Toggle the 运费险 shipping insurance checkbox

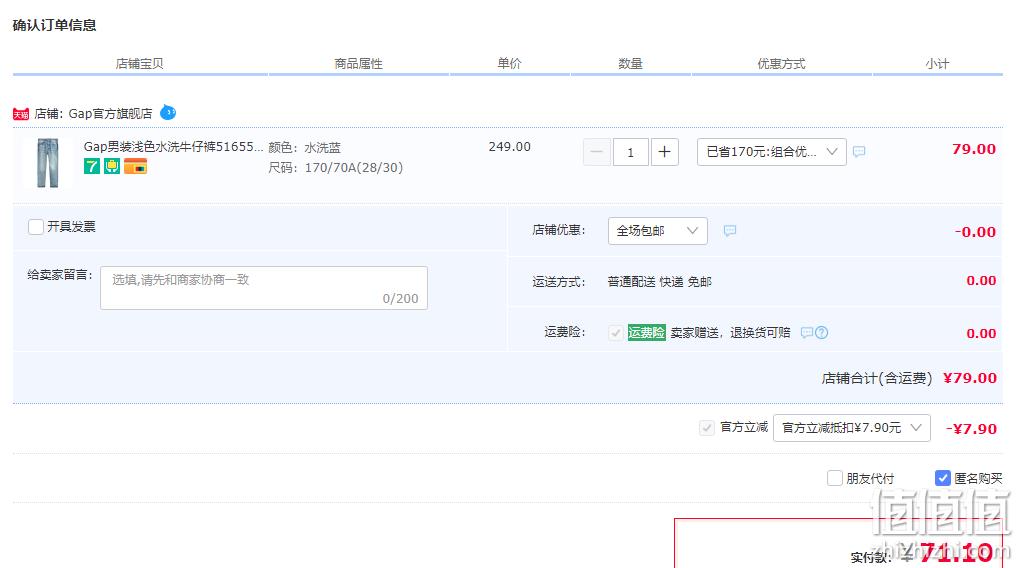(x=615, y=333)
